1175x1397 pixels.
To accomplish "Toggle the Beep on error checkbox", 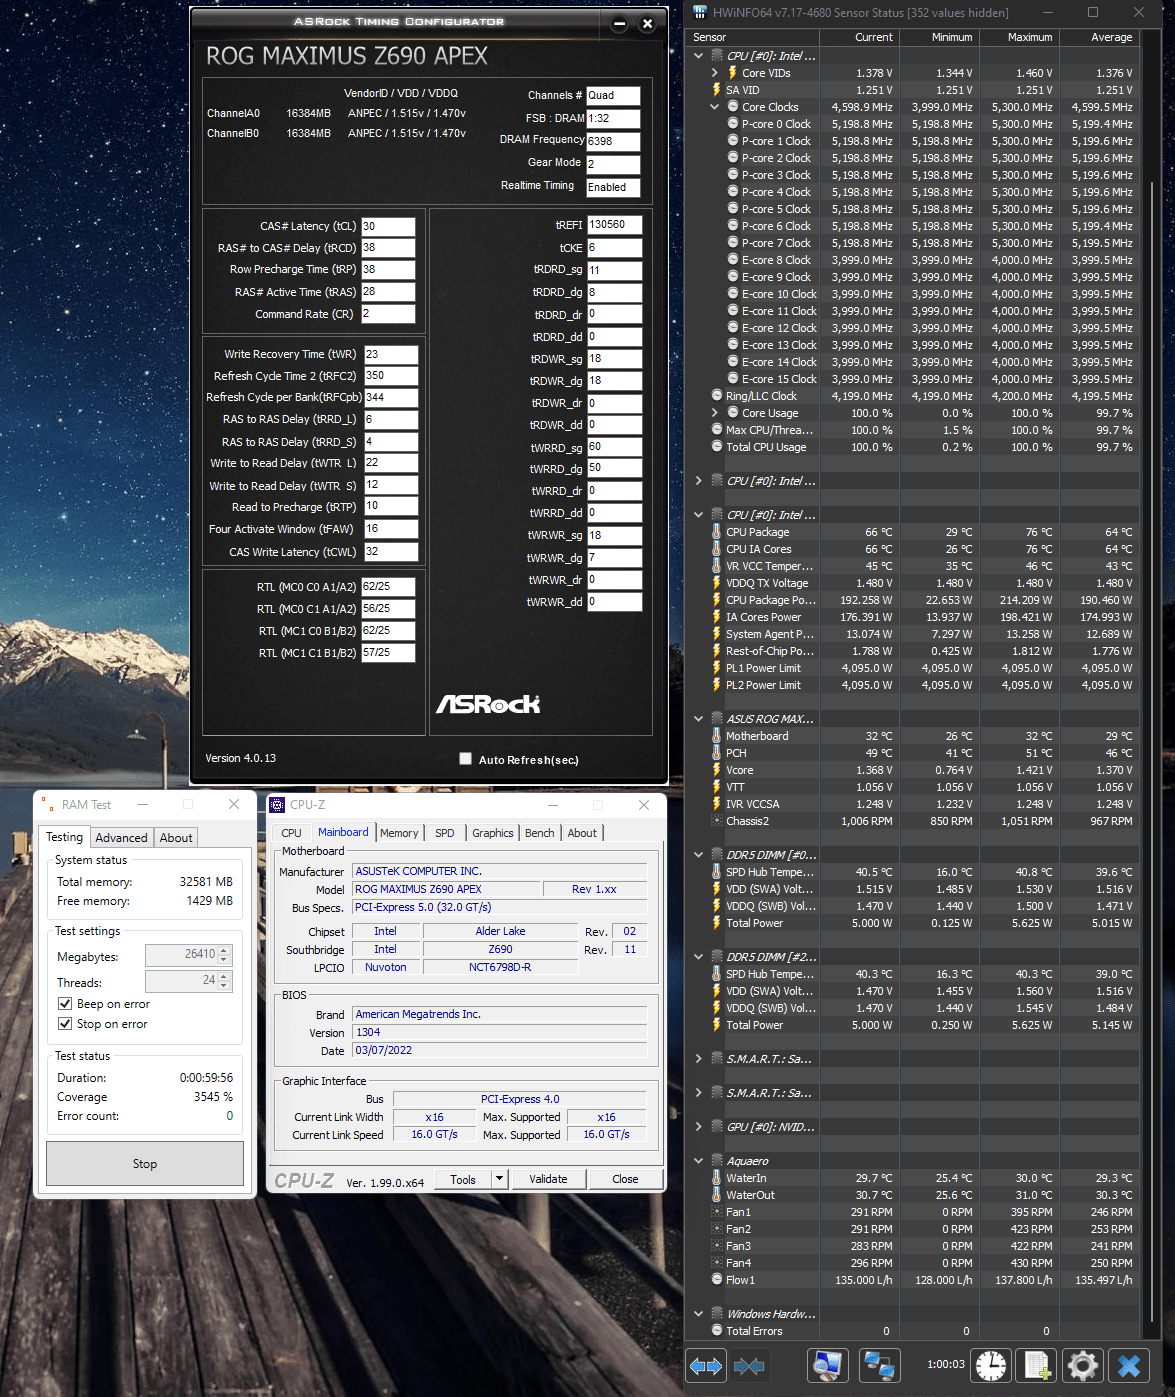I will (65, 1004).
